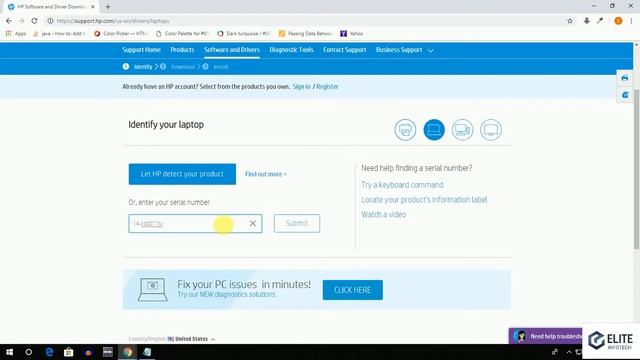
Task: Clear the serial number field with X
Action: [253, 223]
